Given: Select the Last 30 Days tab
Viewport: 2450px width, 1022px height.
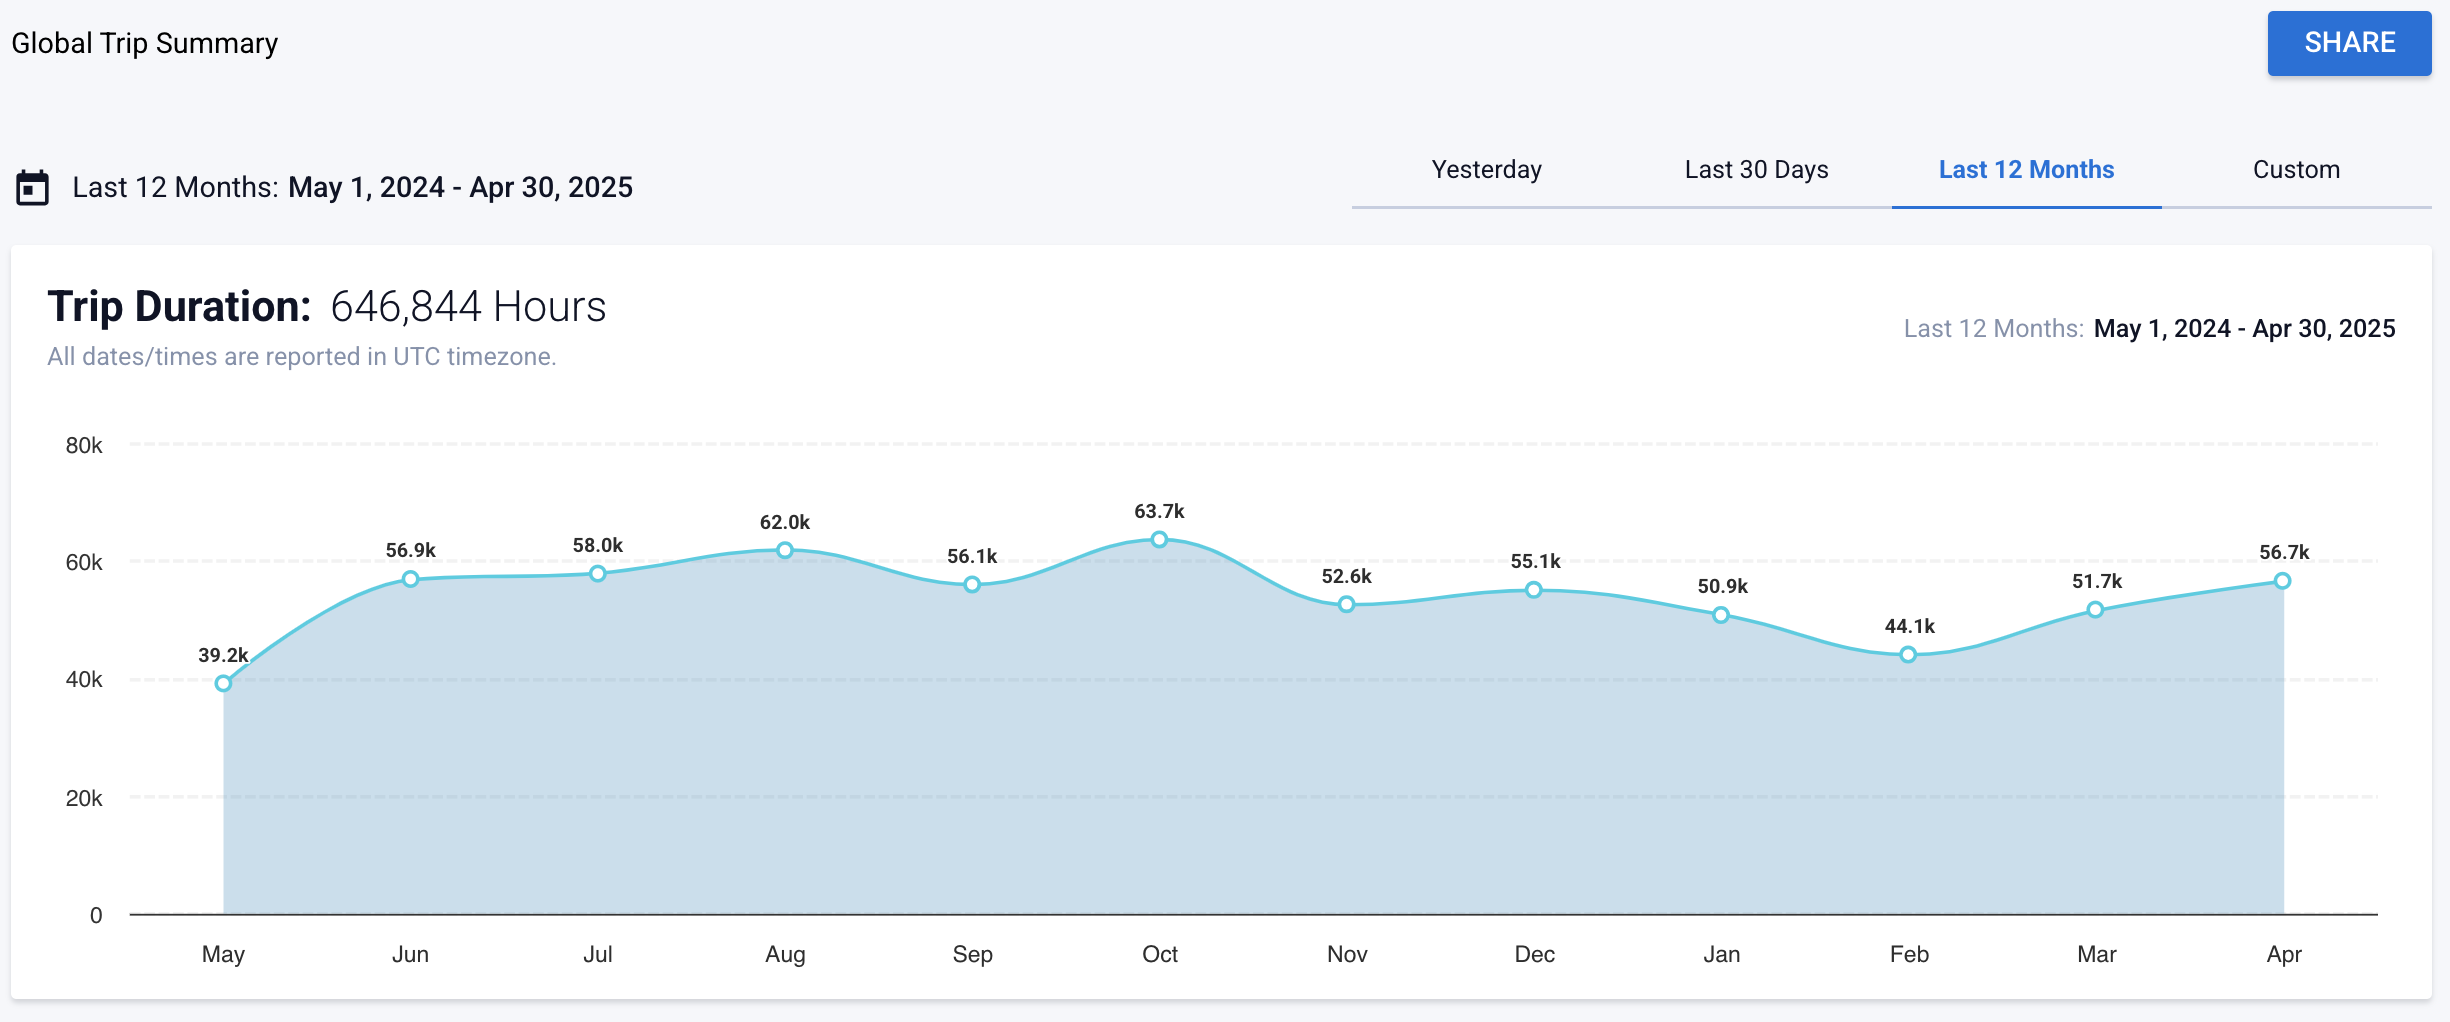Looking at the screenshot, I should [x=1756, y=170].
